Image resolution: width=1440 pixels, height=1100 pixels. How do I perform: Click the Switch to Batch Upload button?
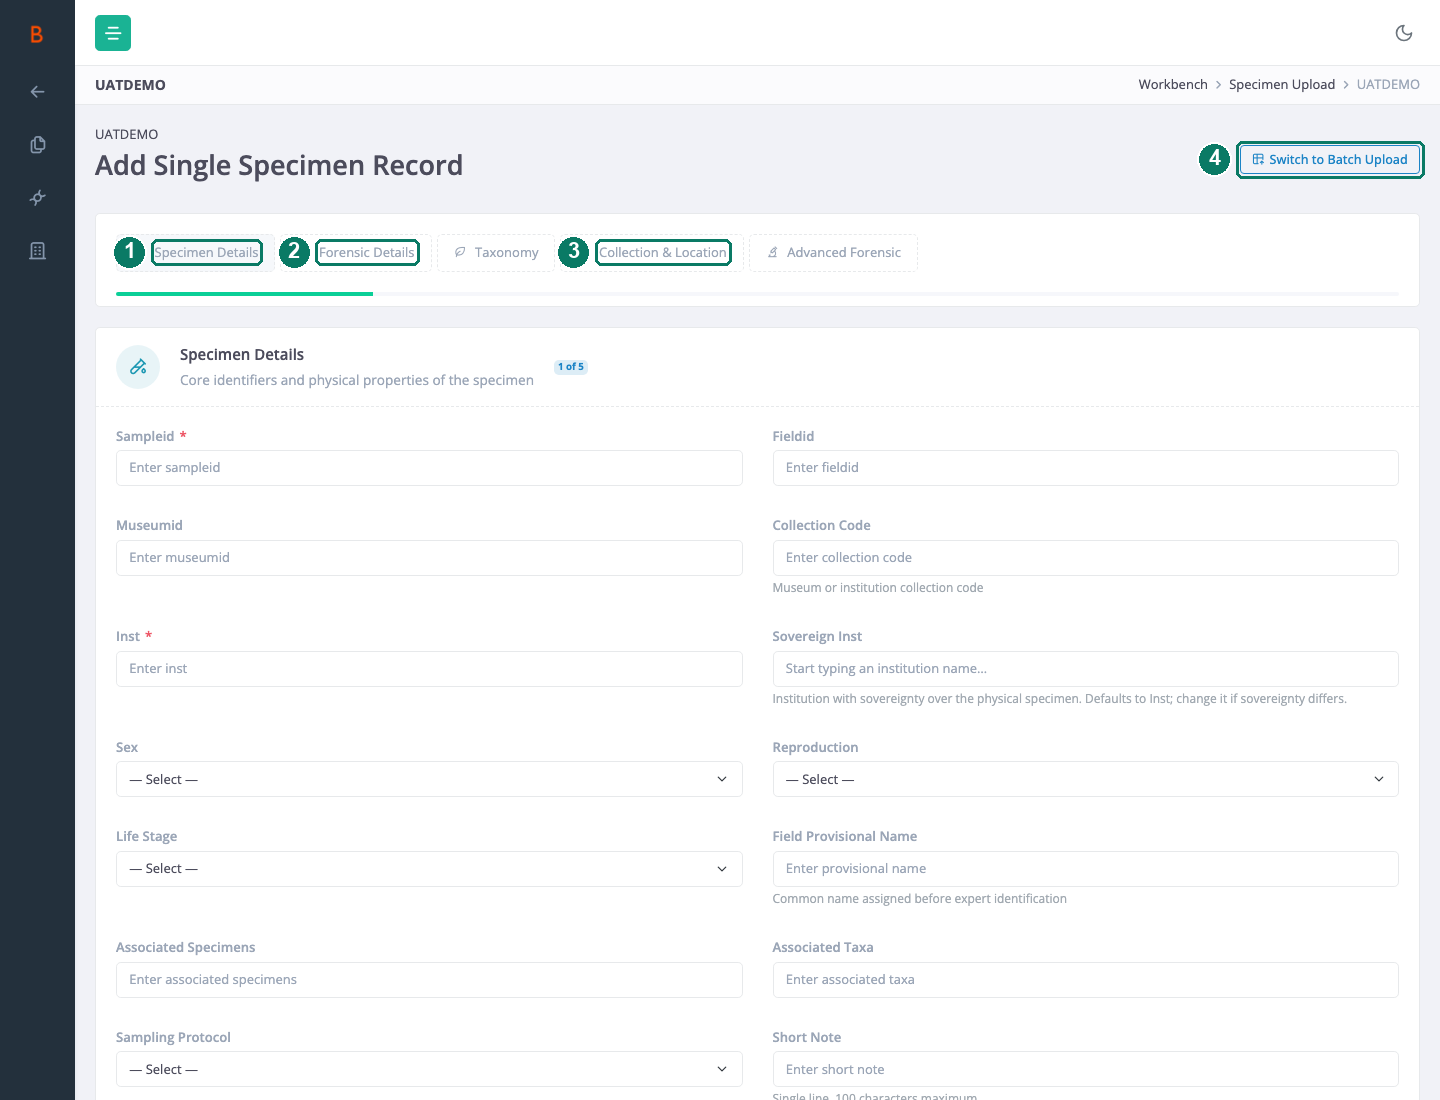point(1330,160)
